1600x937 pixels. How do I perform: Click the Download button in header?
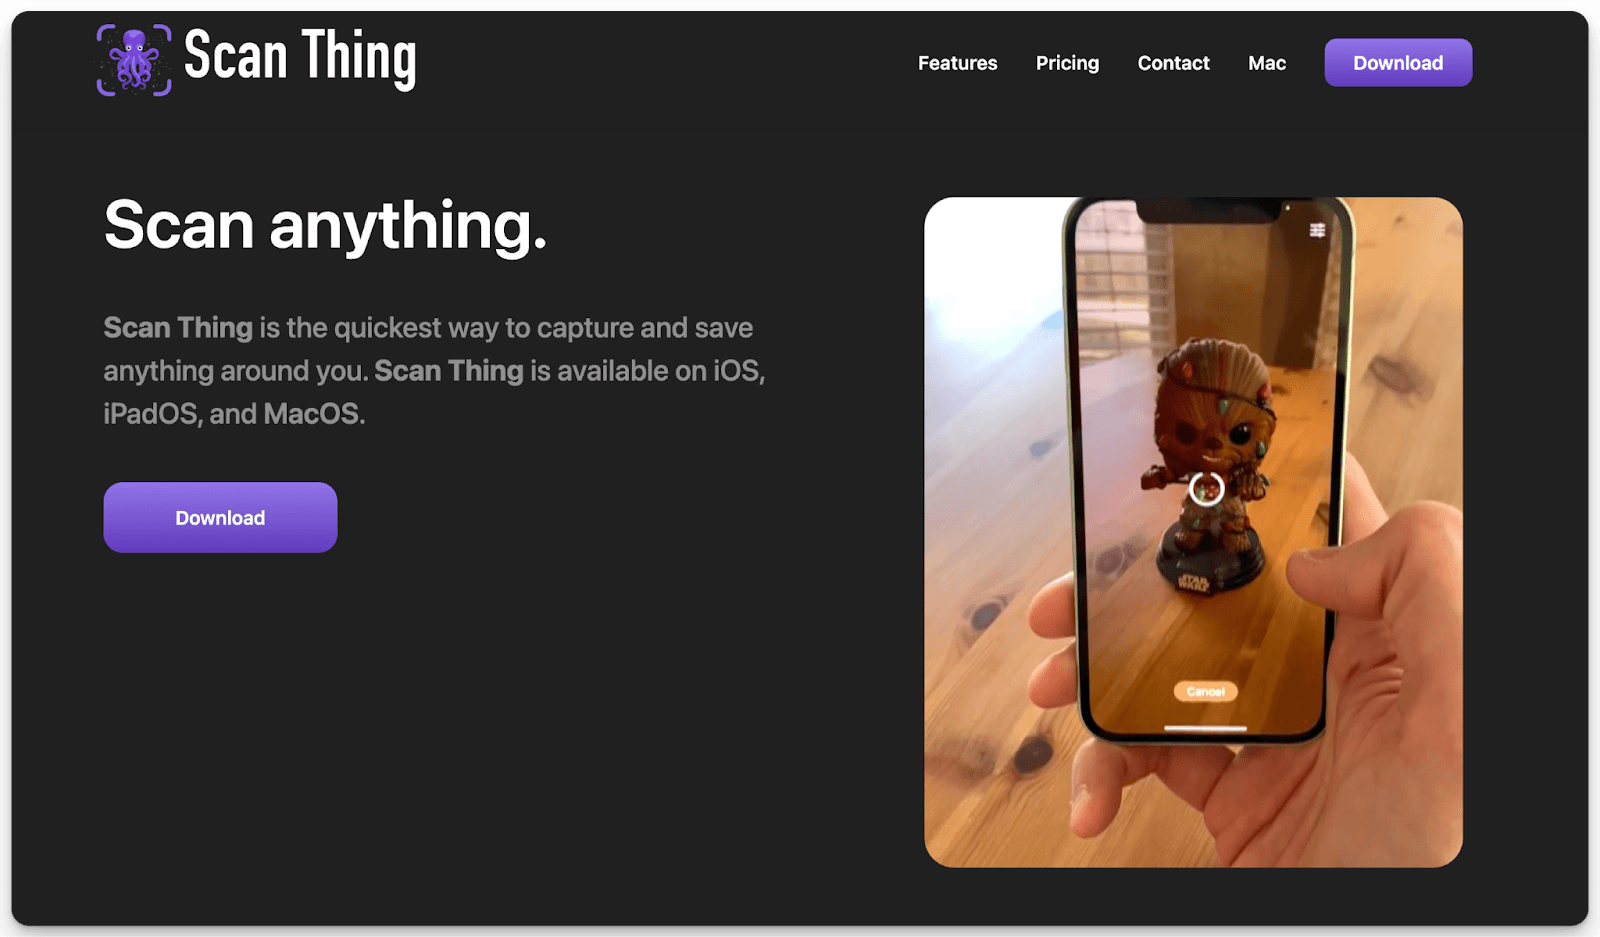coord(1398,62)
